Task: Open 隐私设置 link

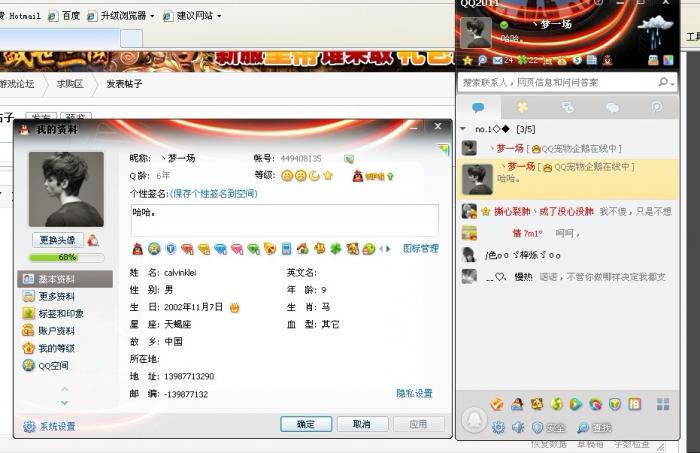Action: pyautogui.click(x=414, y=393)
